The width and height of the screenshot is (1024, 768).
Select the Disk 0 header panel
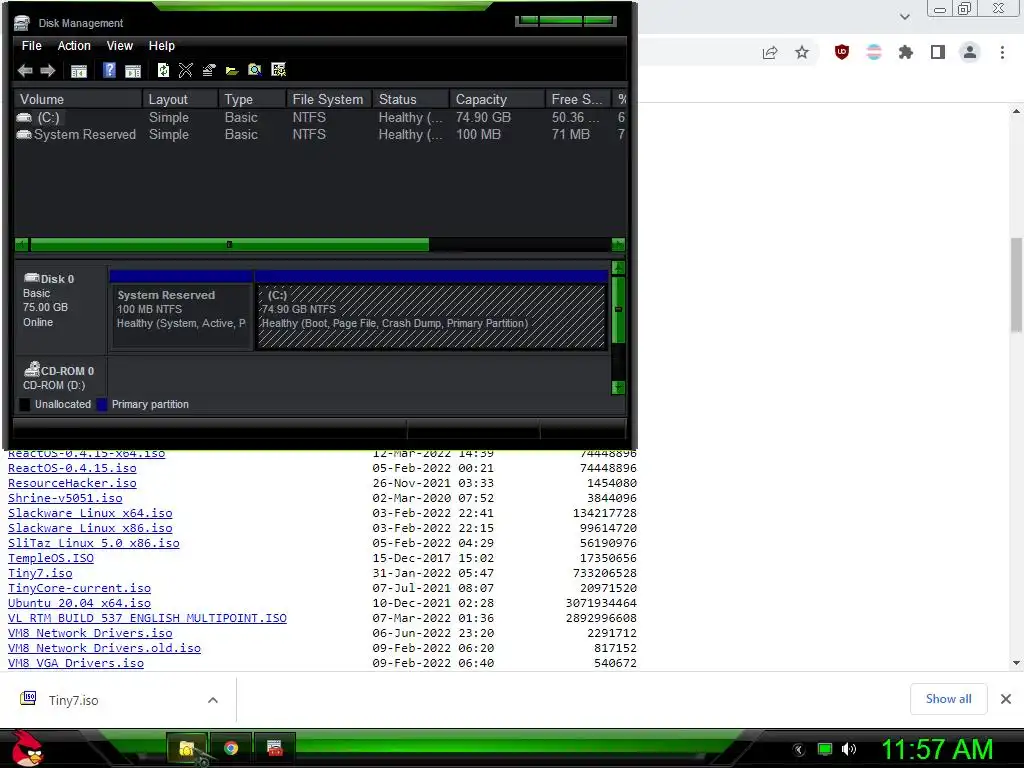point(61,308)
